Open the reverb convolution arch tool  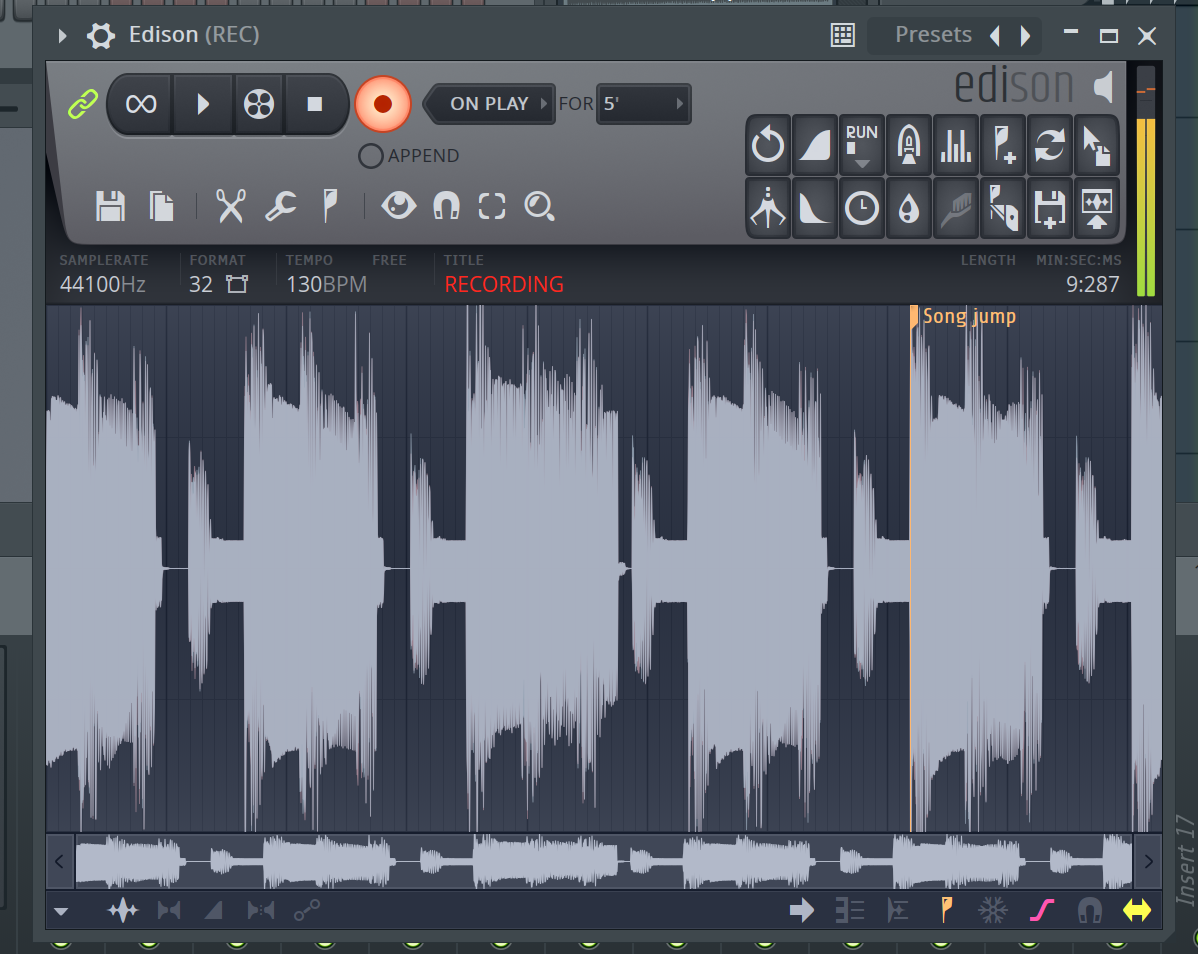pos(908,145)
